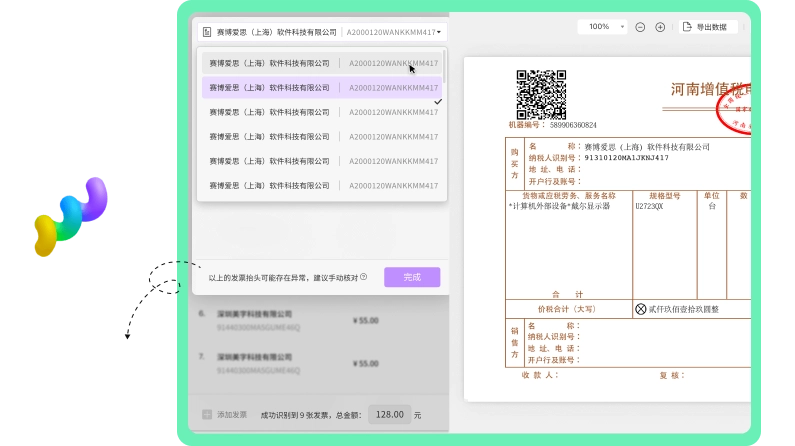Viewport: 795px width, 446px height.
Task: Click the plus icon beside 添加发票
Action: (207, 415)
